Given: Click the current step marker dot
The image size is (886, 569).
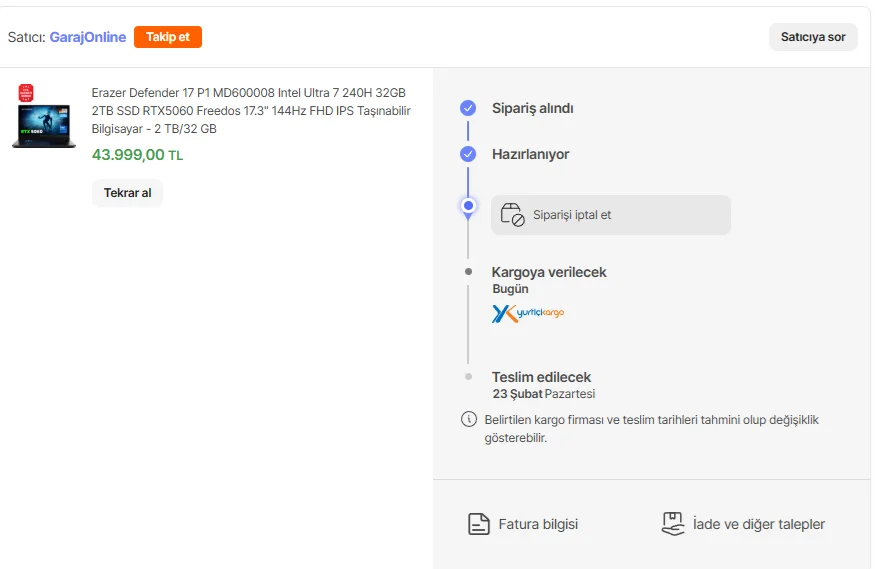Looking at the screenshot, I should [x=468, y=206].
